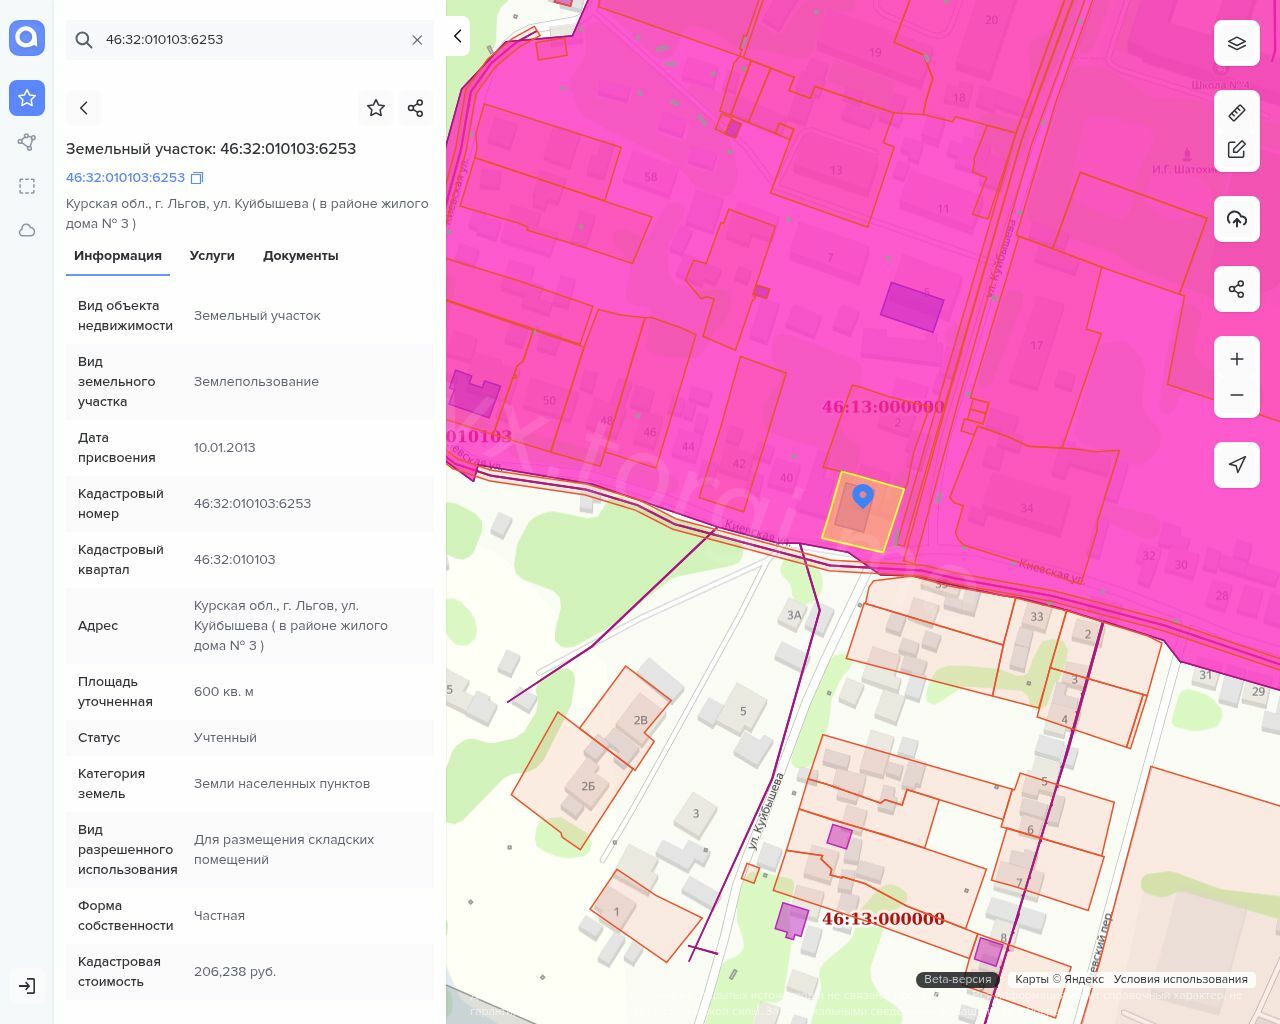Viewport: 1280px width, 1024px height.
Task: Switch to the Услуги tab
Action: [x=212, y=256]
